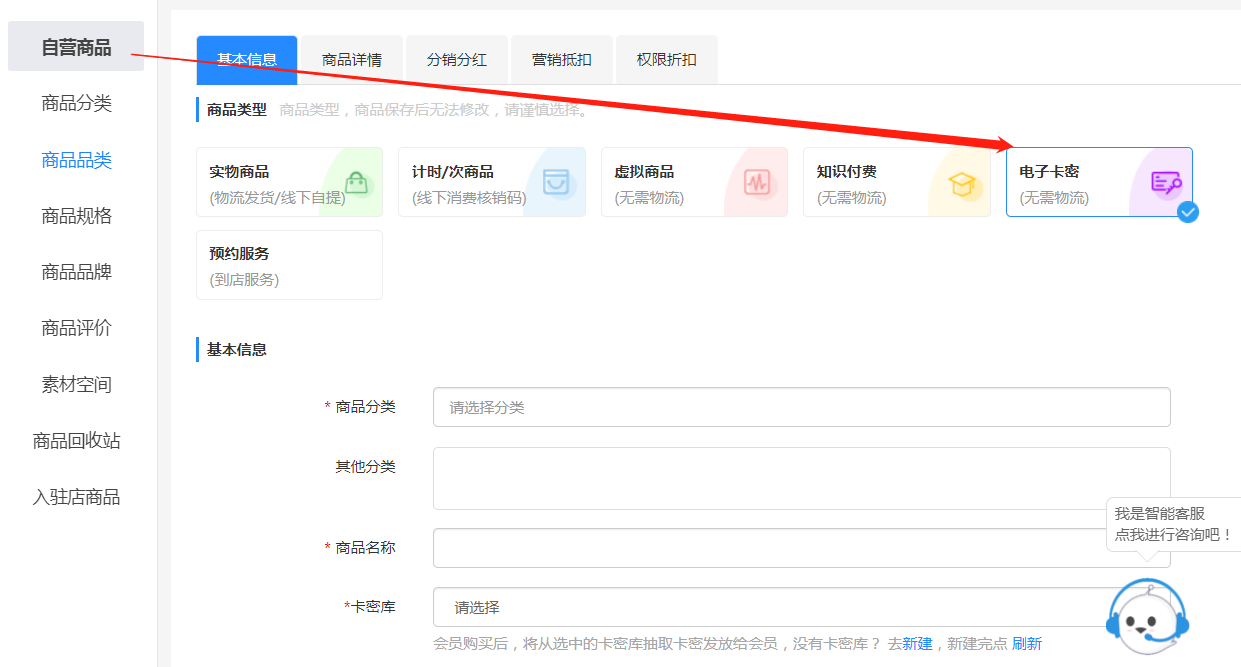Open the 其他分类 selection field
1241x667 pixels.
(x=800, y=478)
